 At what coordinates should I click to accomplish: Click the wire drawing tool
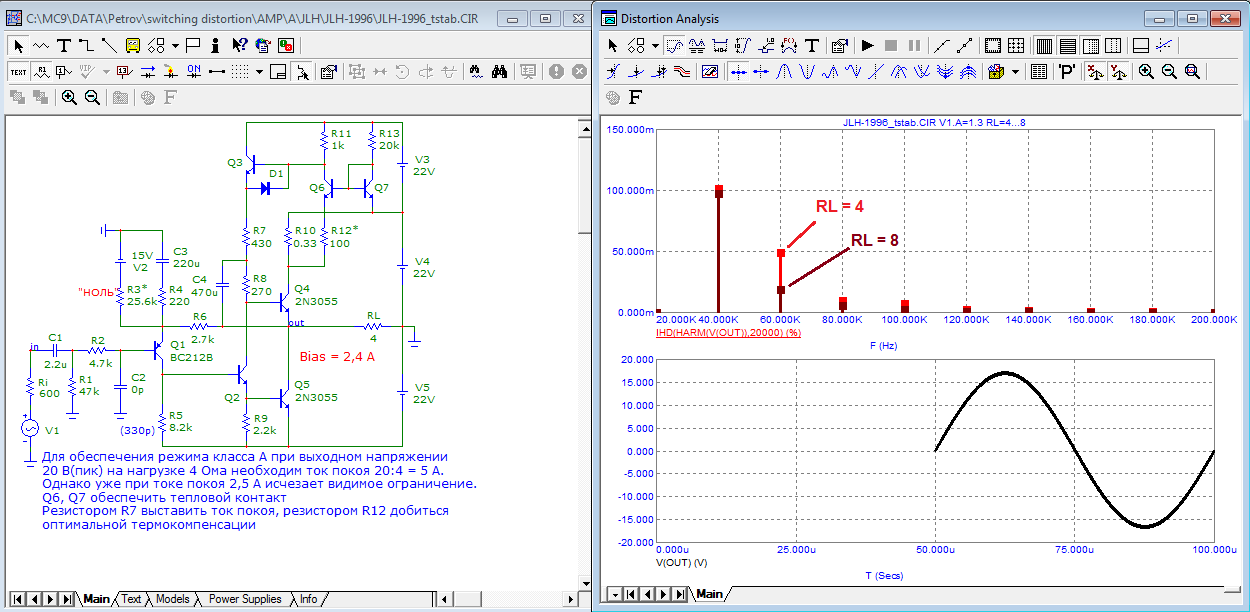tap(86, 45)
